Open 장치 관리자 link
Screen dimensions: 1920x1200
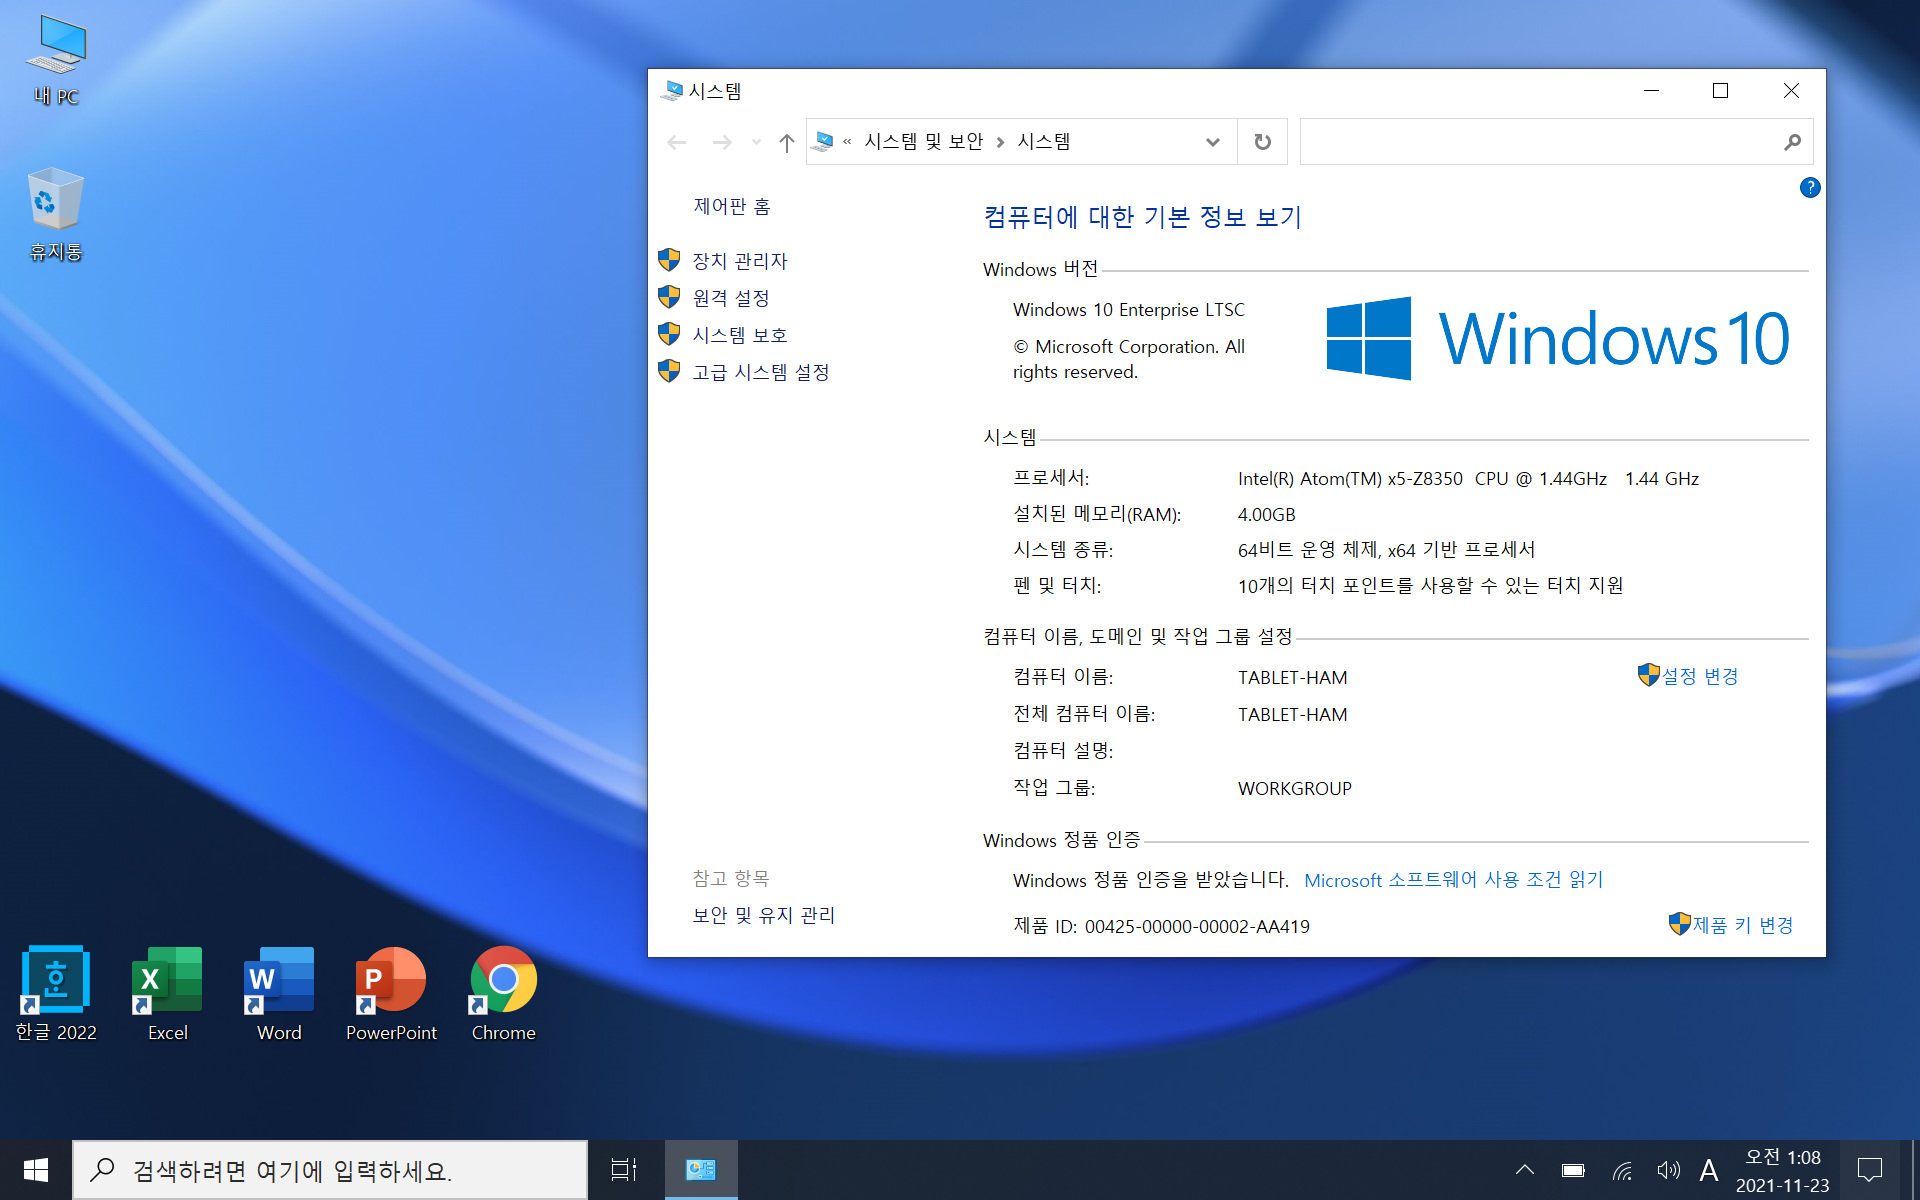740,261
